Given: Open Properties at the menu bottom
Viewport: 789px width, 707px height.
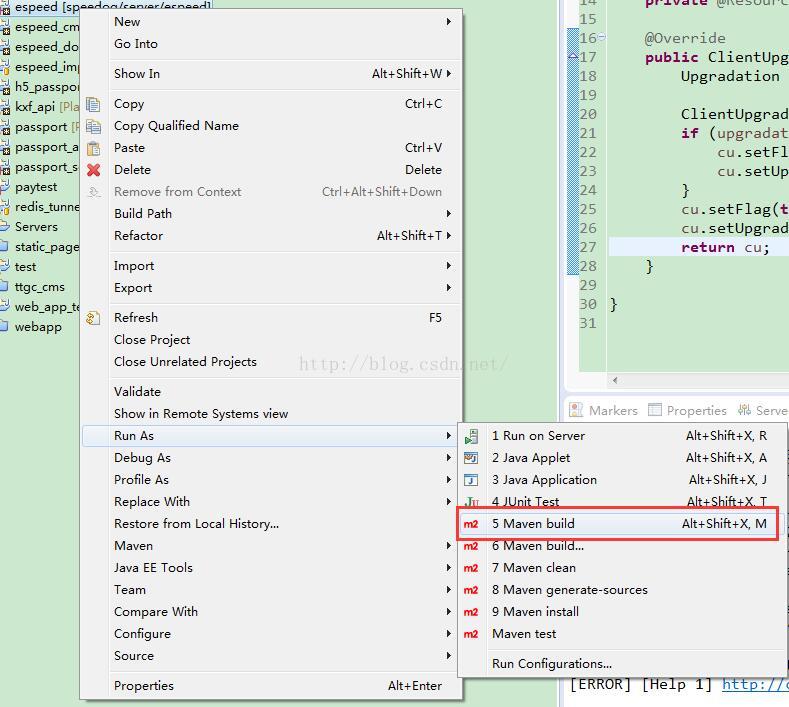Looking at the screenshot, I should [x=272, y=686].
